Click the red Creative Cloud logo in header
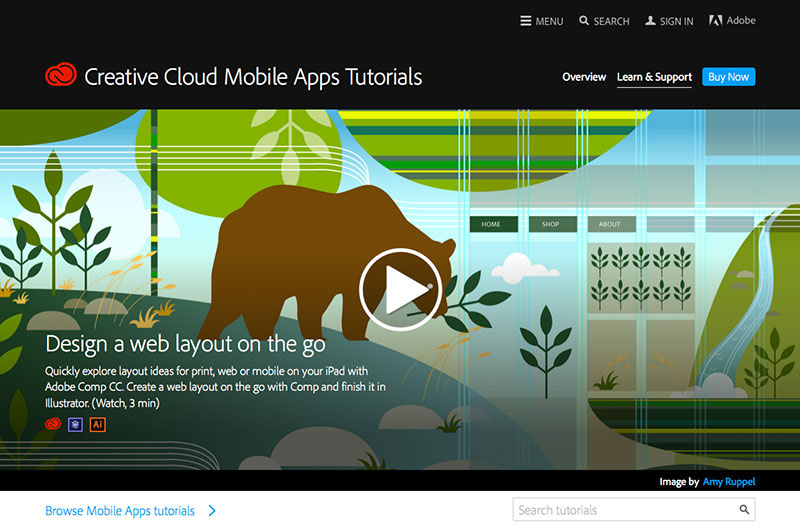This screenshot has height=527, width=800. [x=61, y=75]
